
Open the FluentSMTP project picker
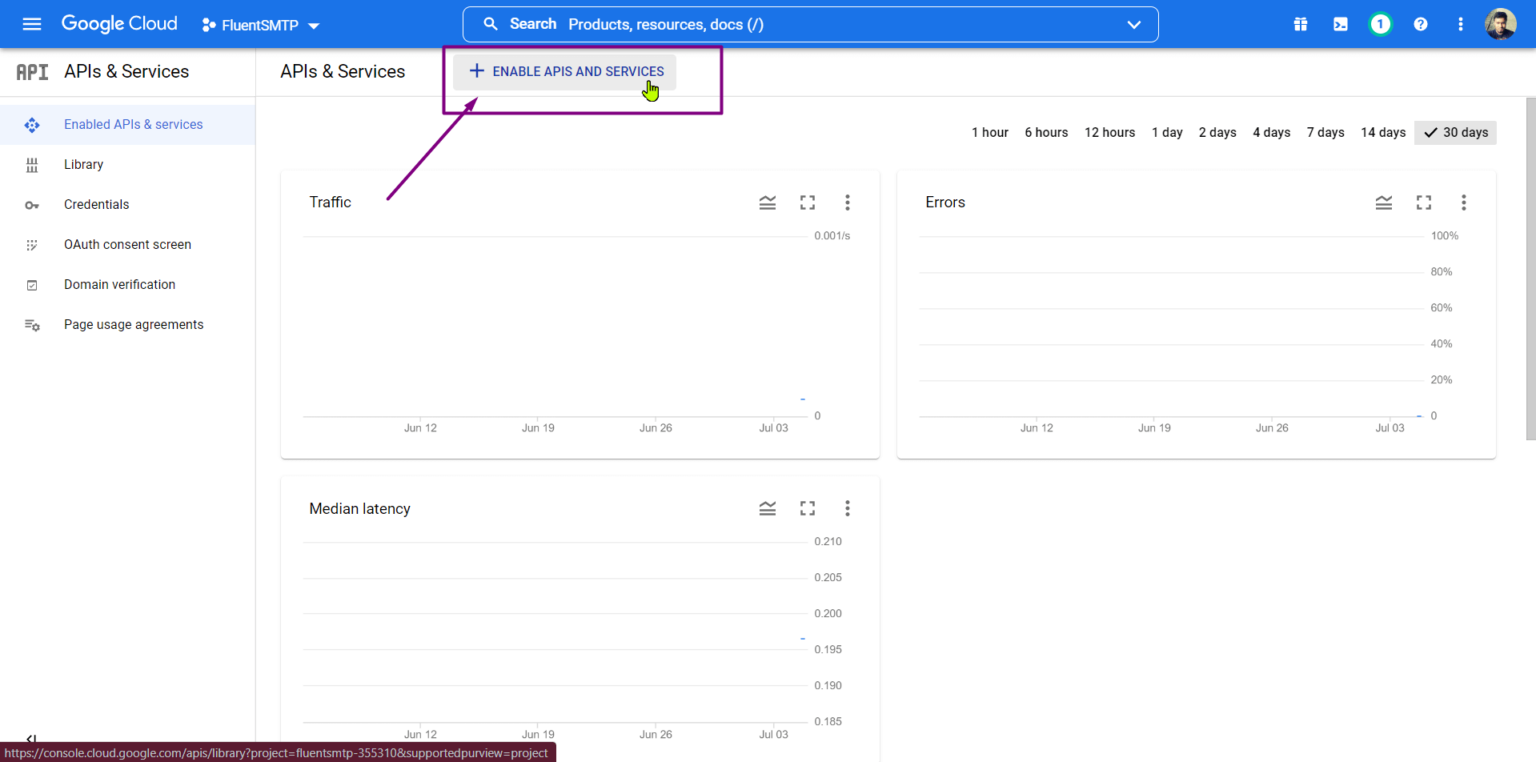[259, 24]
